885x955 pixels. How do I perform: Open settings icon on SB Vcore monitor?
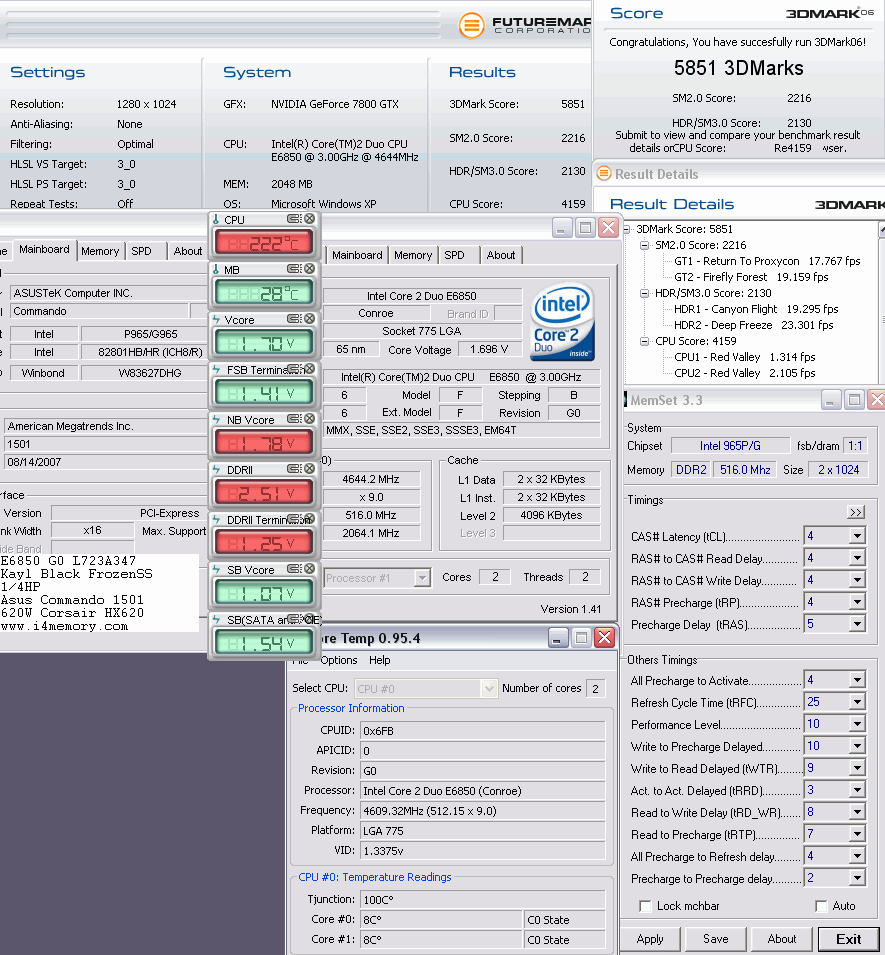294,568
